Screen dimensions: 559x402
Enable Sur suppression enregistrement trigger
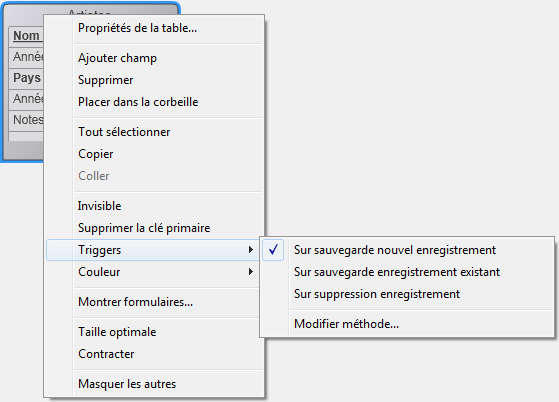pos(407,294)
